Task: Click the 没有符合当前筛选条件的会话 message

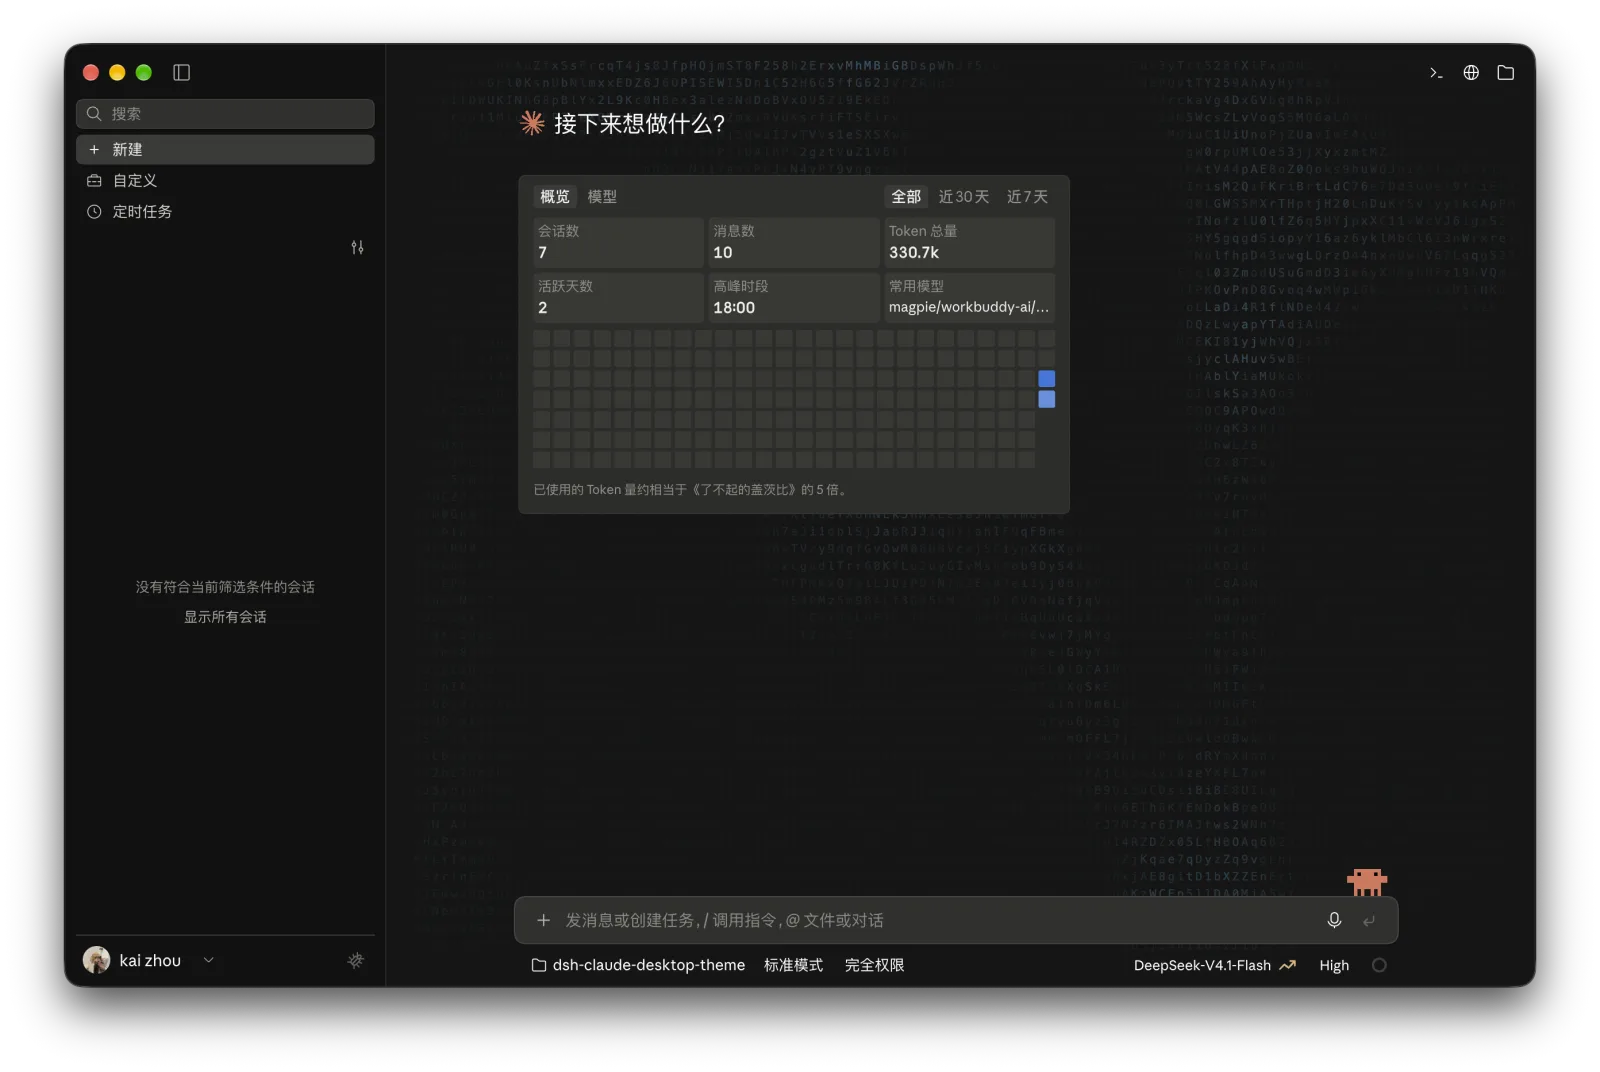Action: coord(225,587)
